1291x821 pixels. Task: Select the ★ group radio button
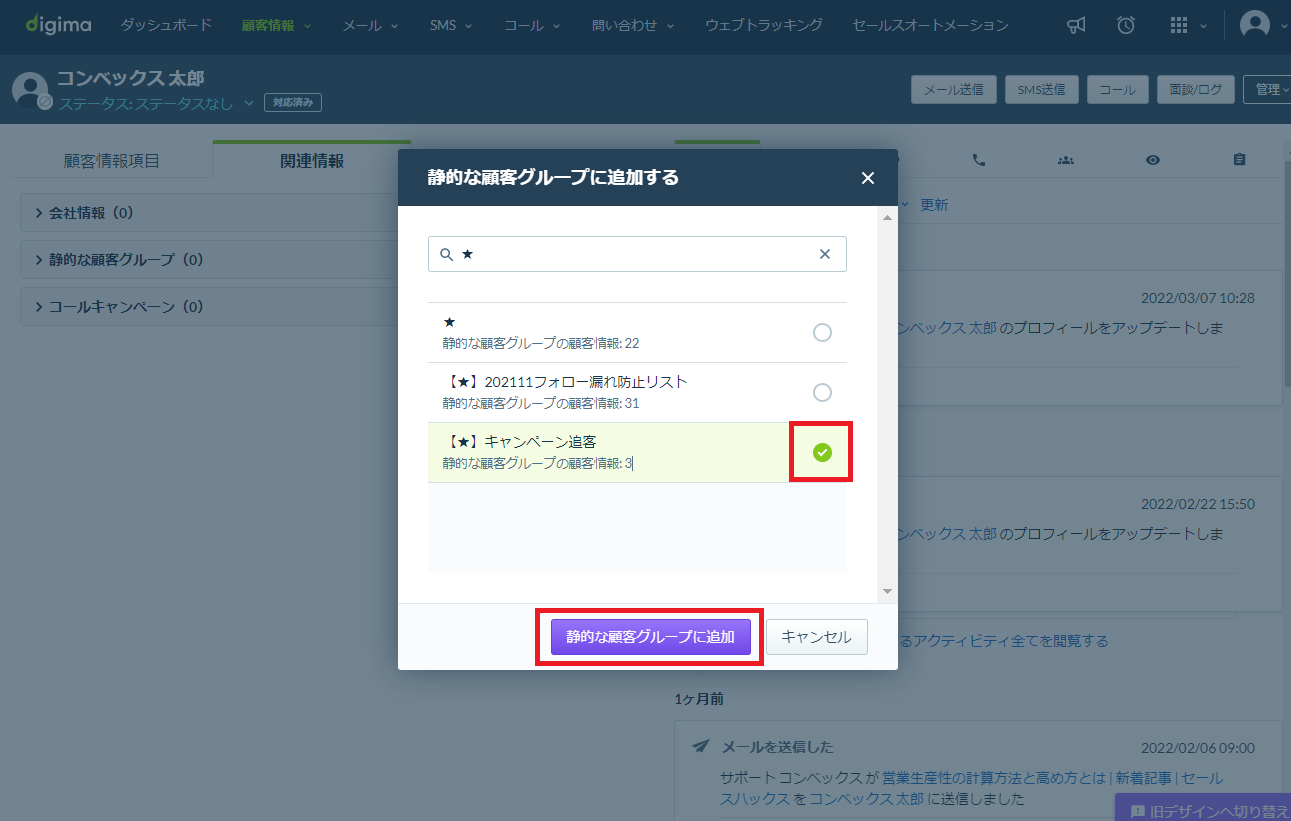tap(822, 333)
